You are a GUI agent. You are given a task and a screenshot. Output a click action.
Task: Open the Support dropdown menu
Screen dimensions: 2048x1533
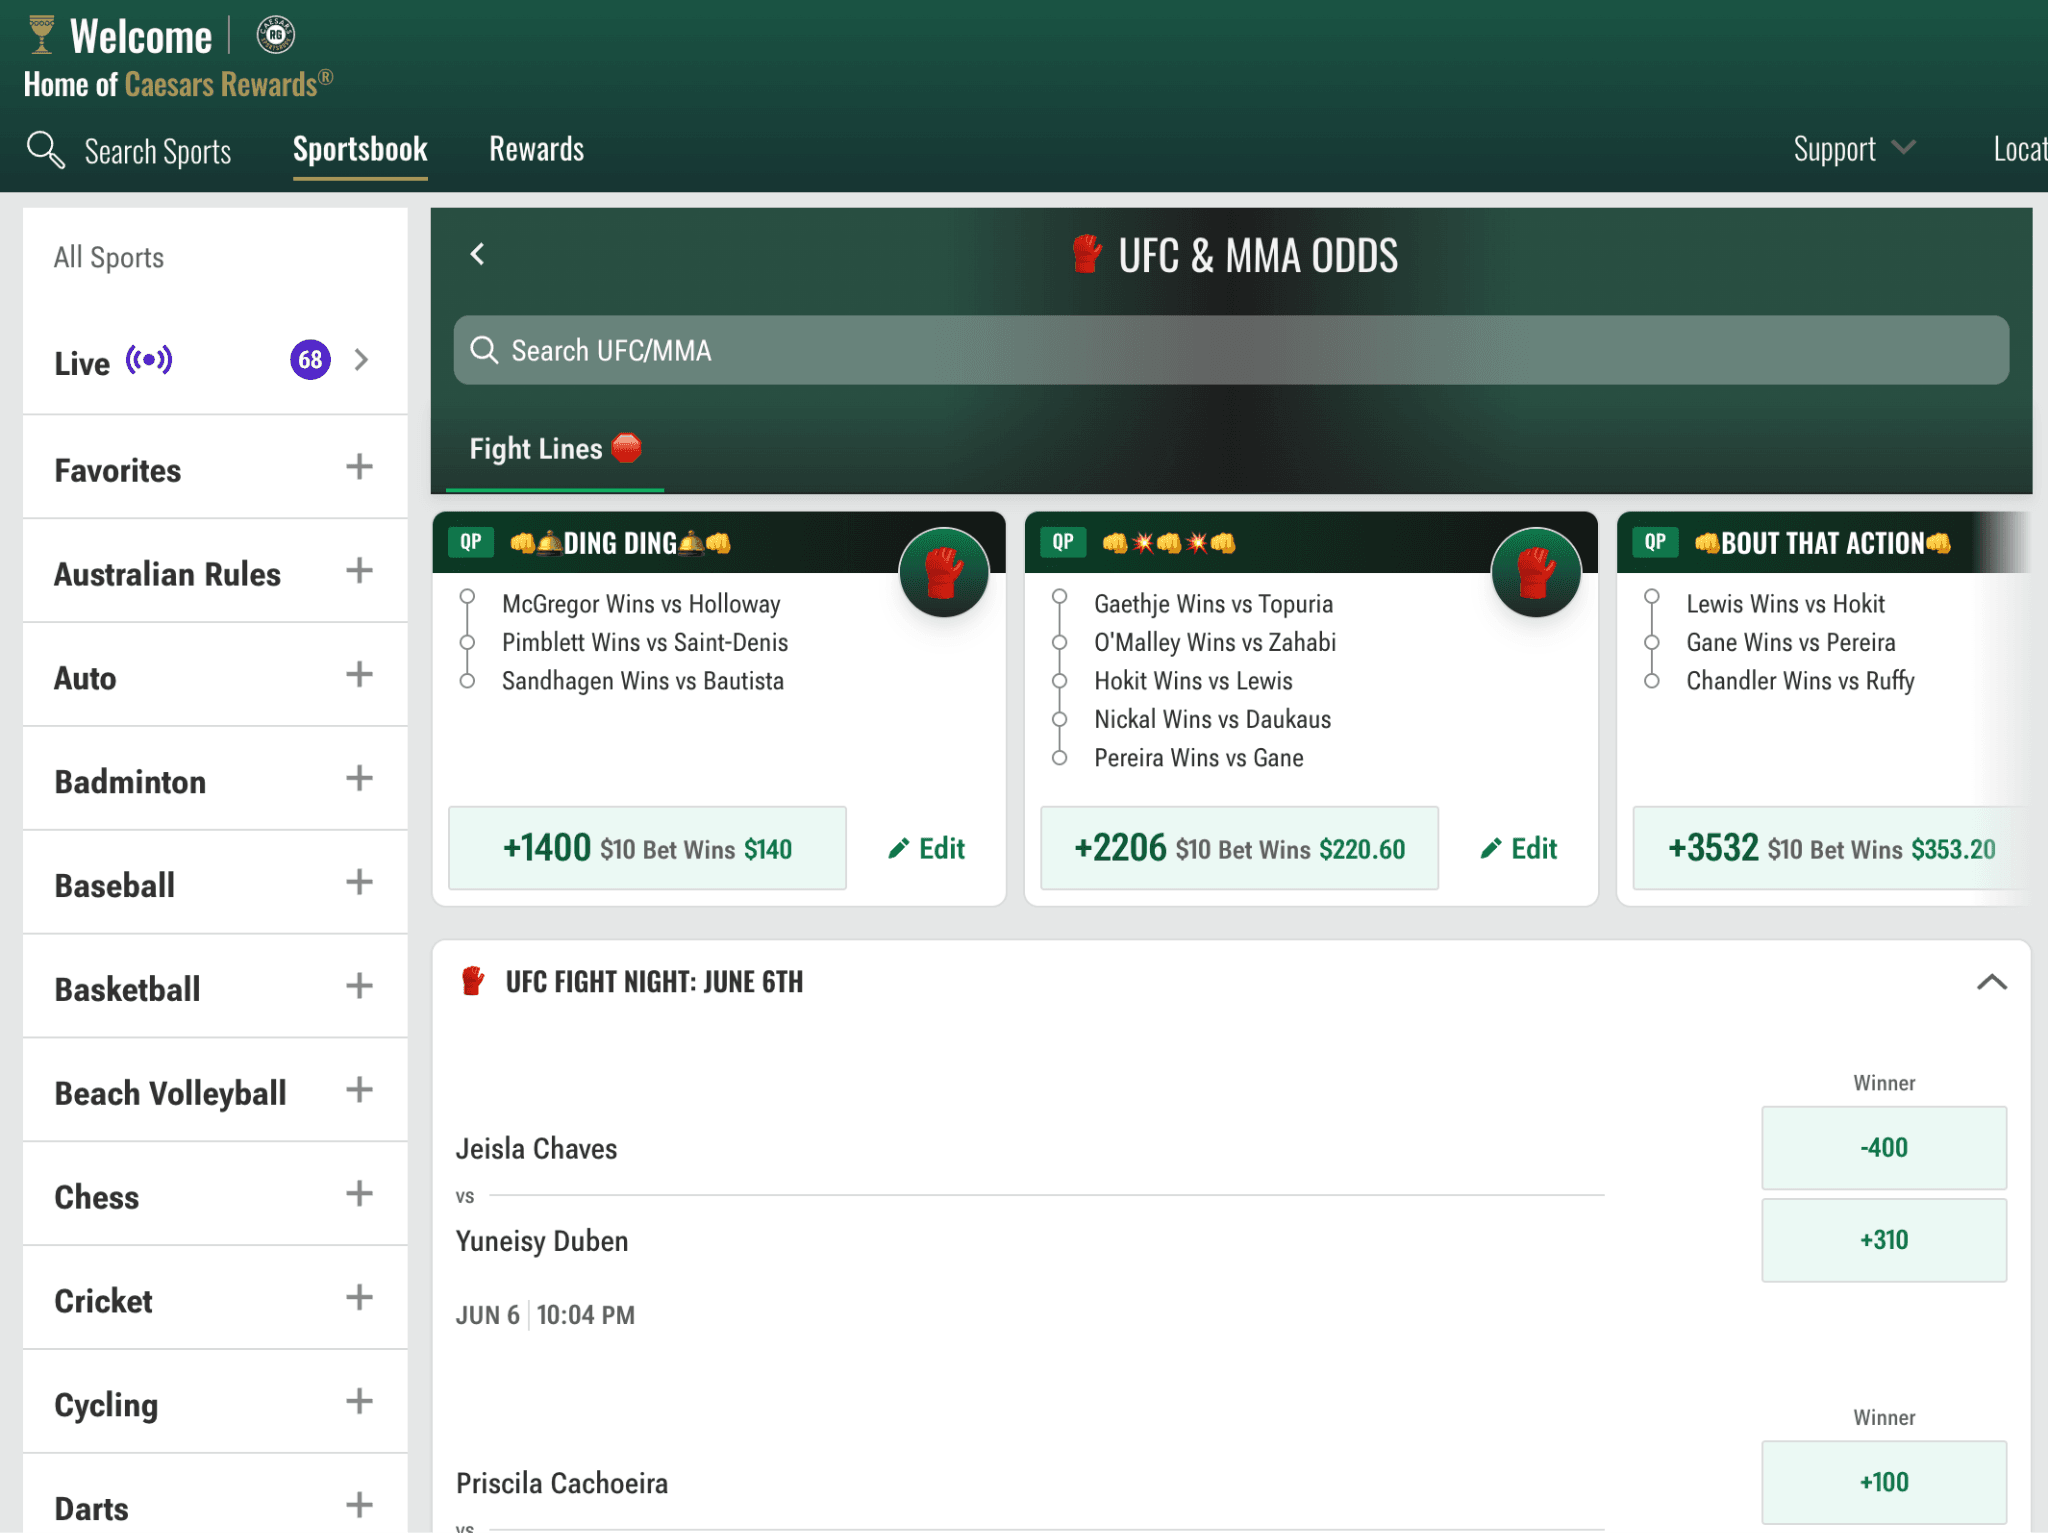pyautogui.click(x=1854, y=149)
